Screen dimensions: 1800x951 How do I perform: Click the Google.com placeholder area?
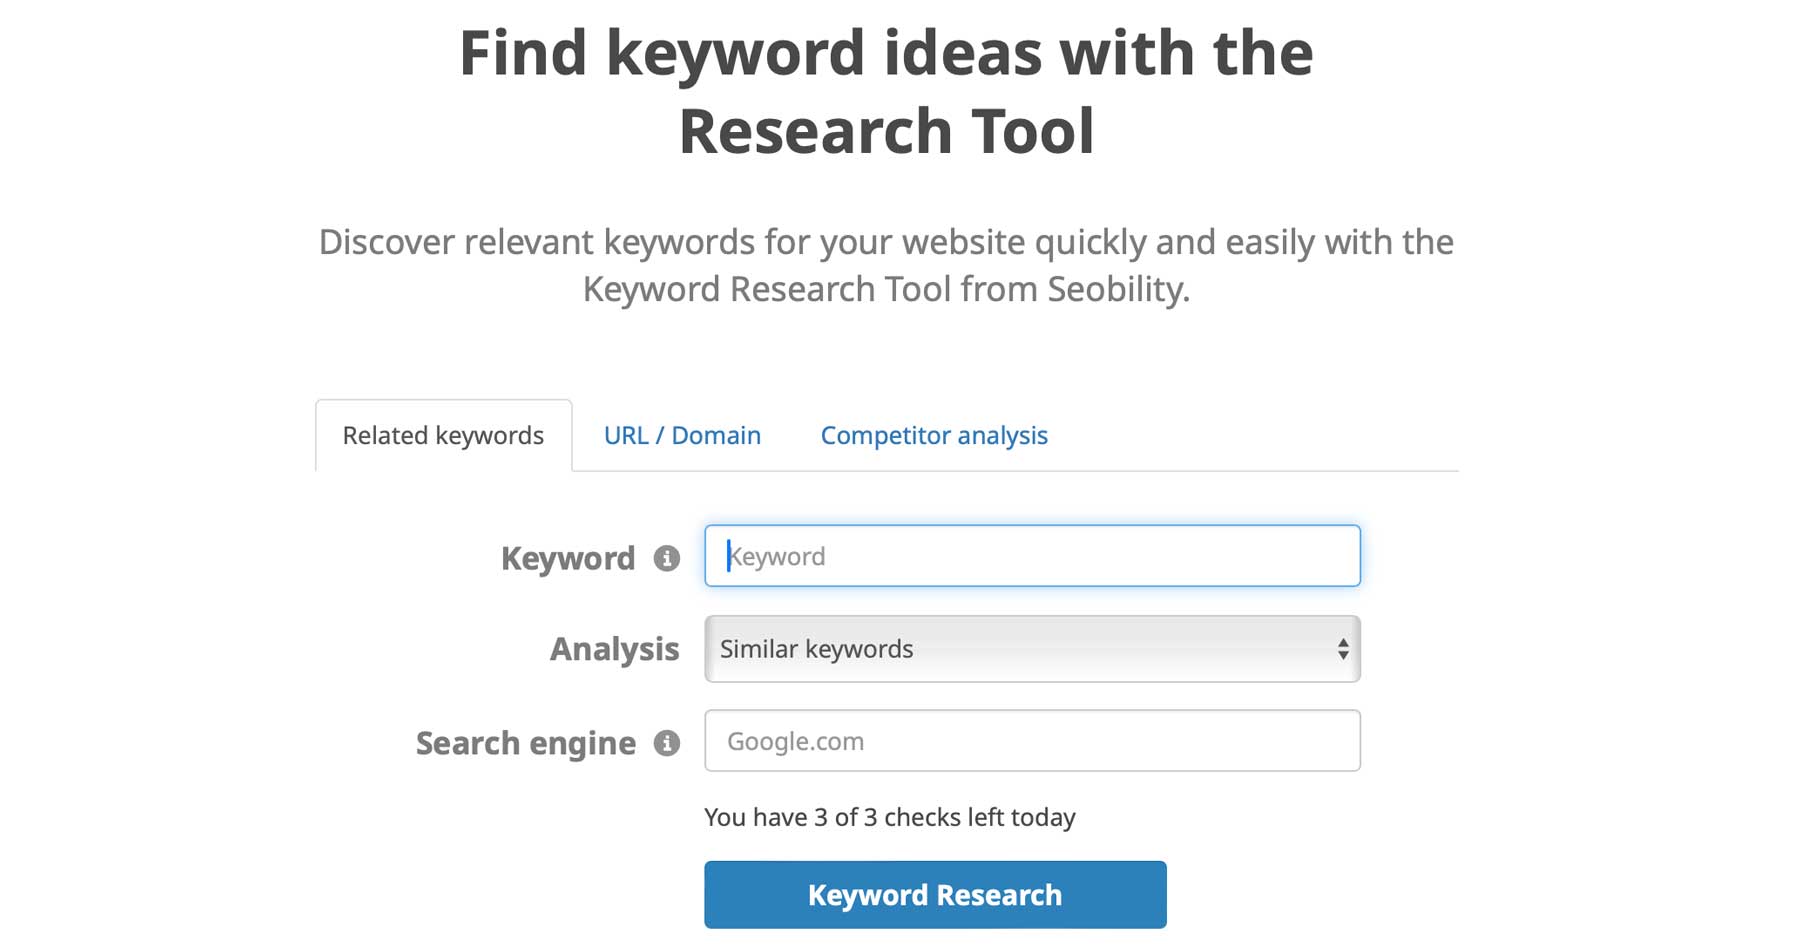coord(796,740)
